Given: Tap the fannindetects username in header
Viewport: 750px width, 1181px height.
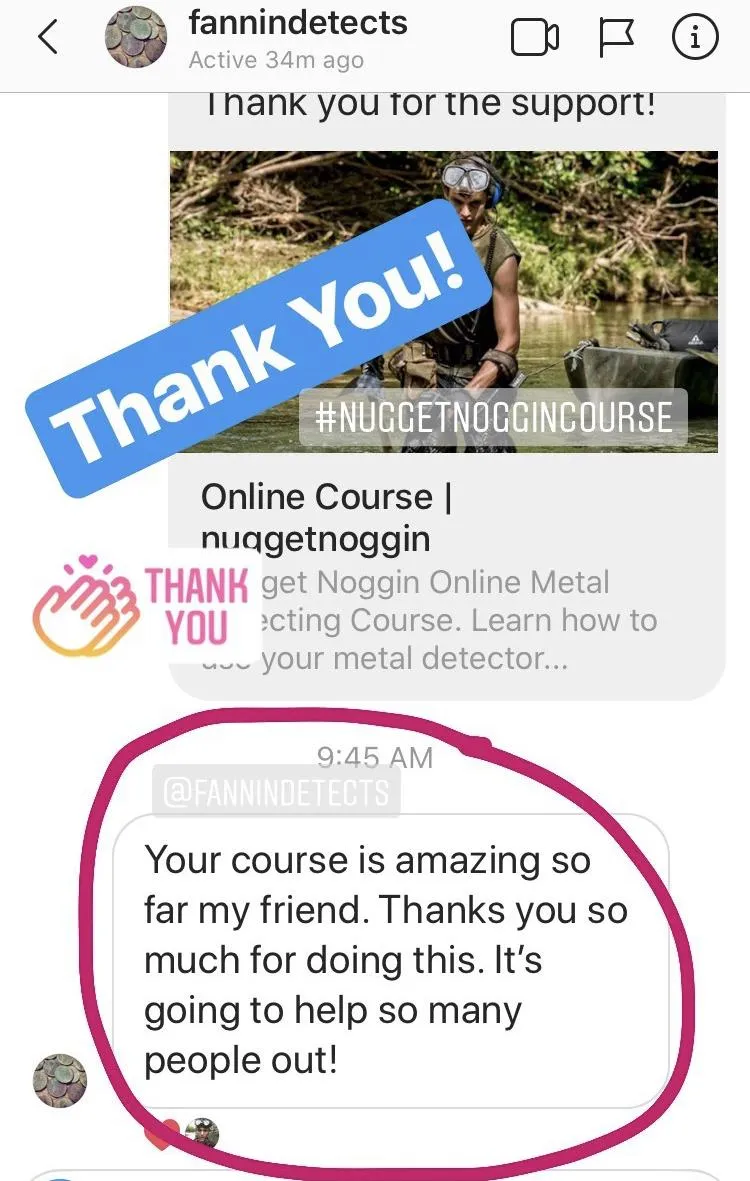Looking at the screenshot, I should (298, 23).
